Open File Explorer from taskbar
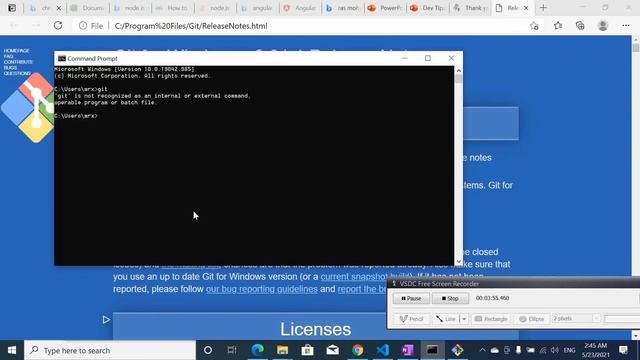Viewport: 640px width, 360px height. point(282,350)
